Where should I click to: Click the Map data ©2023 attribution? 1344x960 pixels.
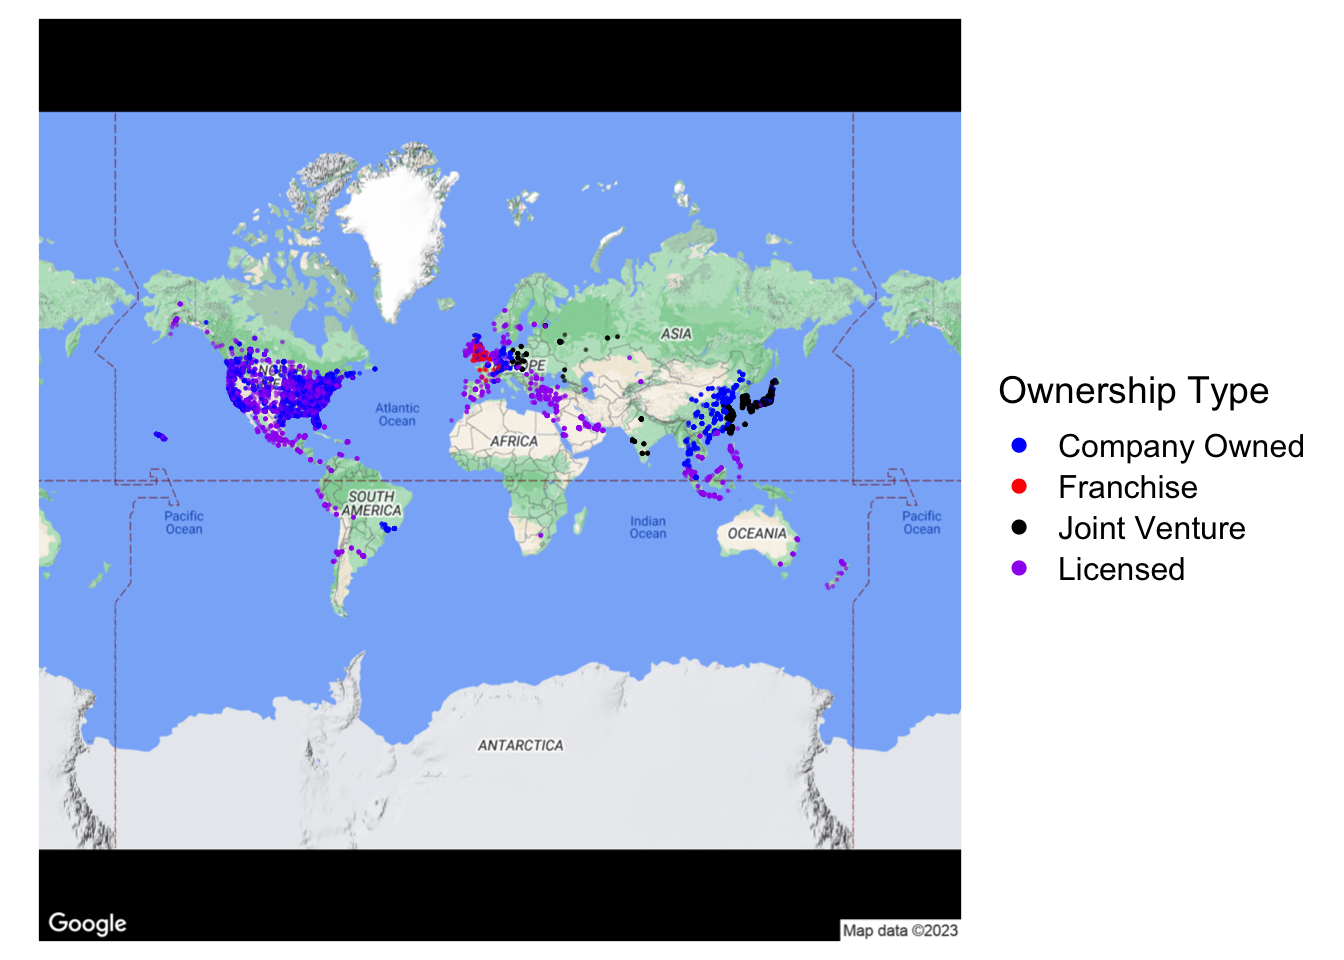tap(900, 930)
